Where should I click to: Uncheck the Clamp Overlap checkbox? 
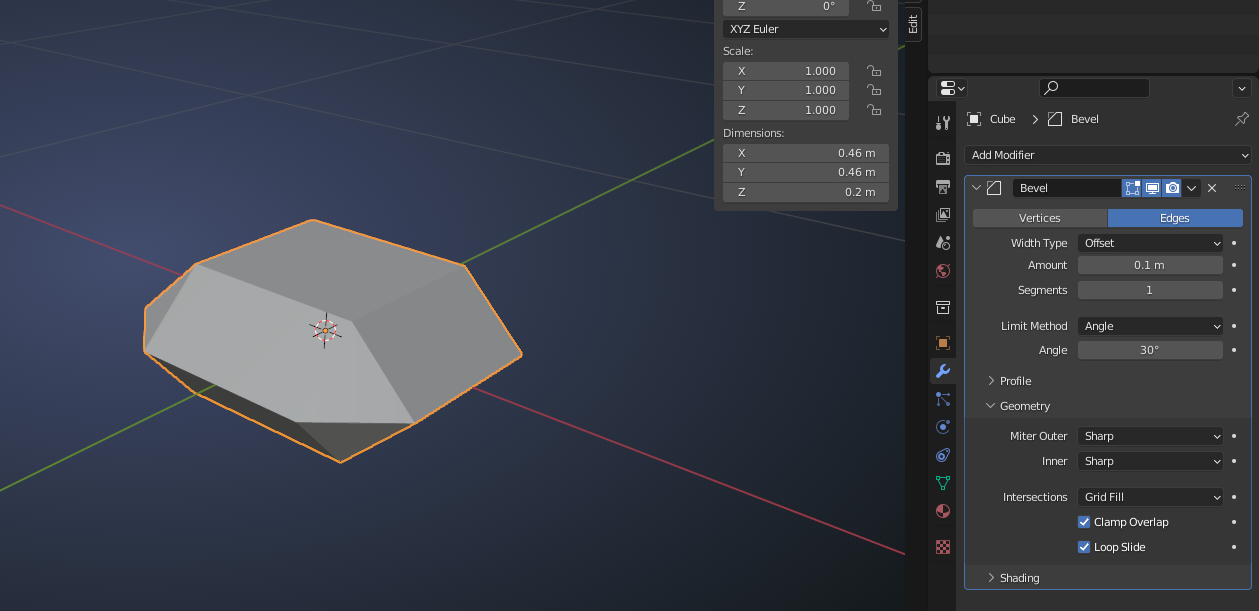coord(1084,522)
